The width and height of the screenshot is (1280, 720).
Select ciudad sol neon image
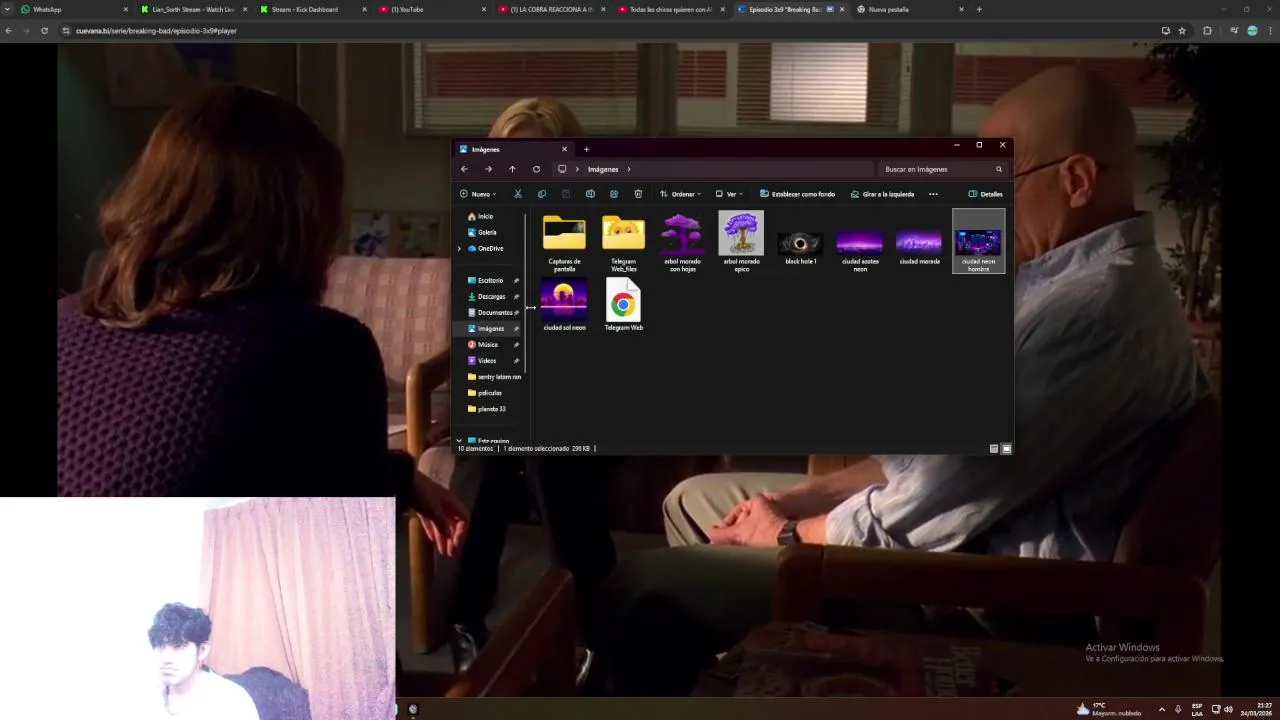pyautogui.click(x=564, y=305)
